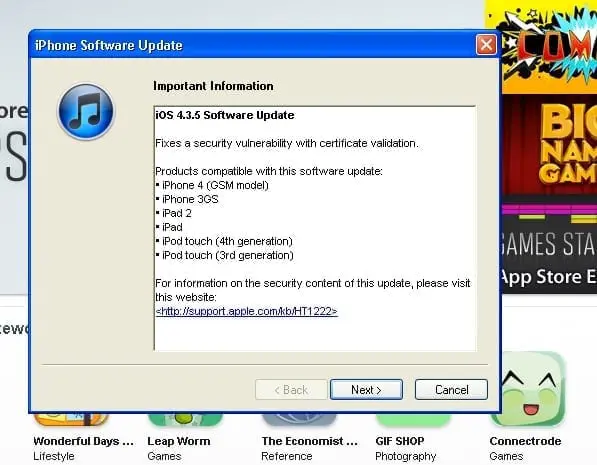Click the iTunes music note icon
Image resolution: width=597 pixels, height=465 pixels.
(86, 112)
